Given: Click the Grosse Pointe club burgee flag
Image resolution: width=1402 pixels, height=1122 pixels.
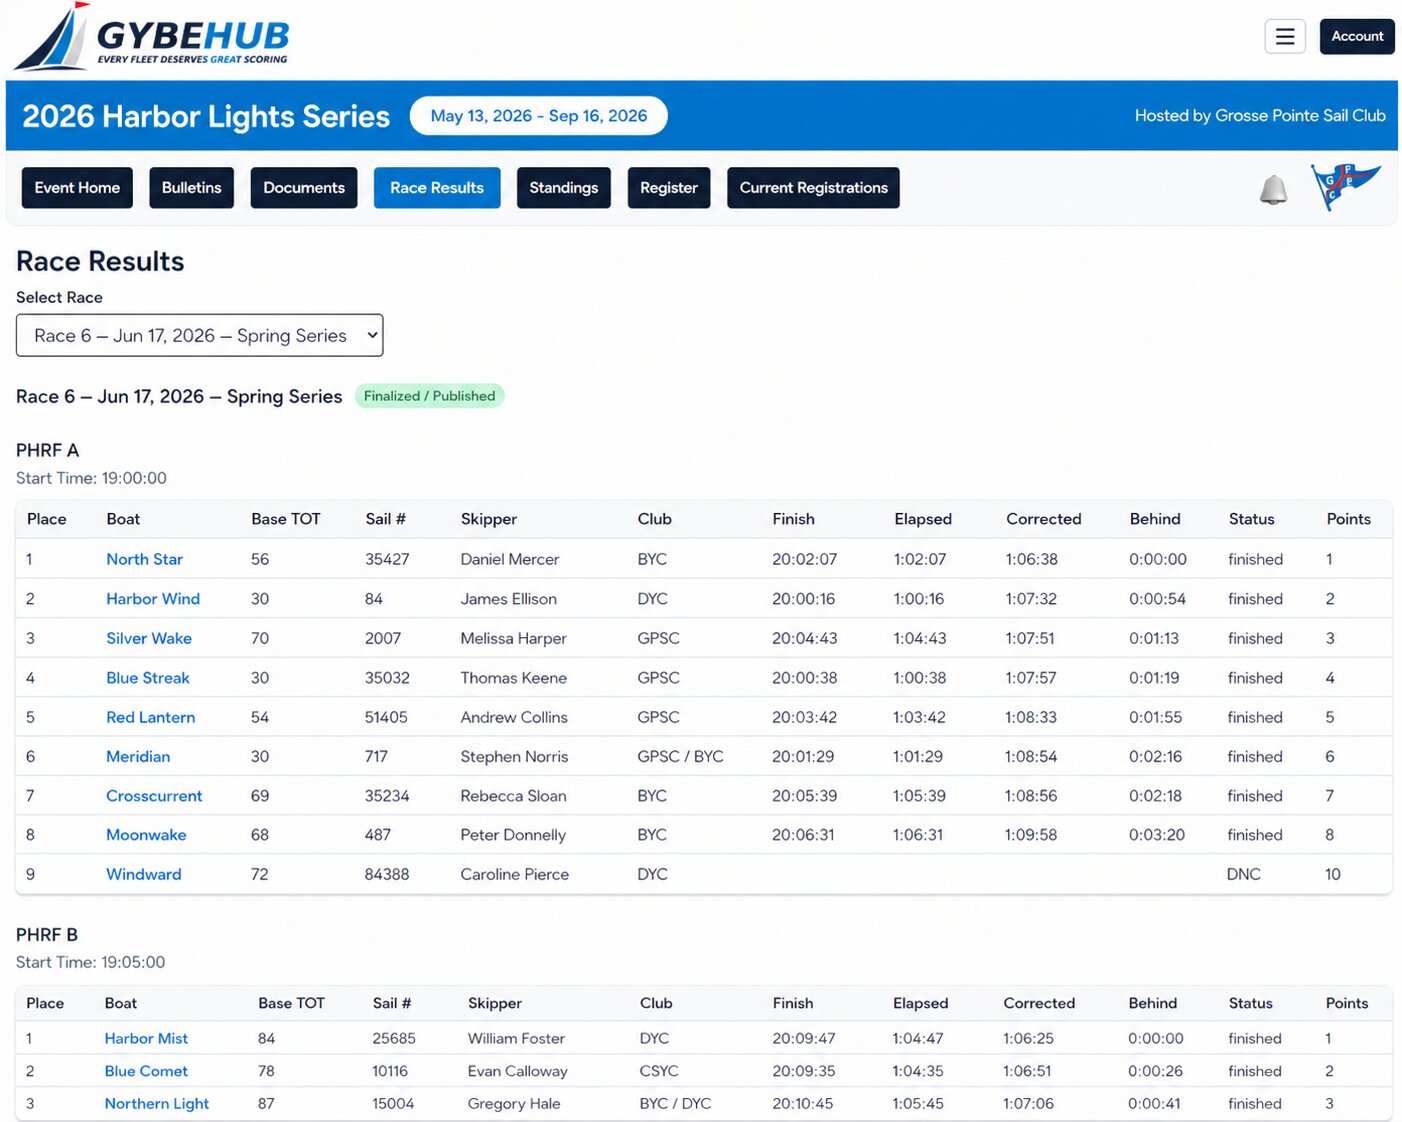Looking at the screenshot, I should 1345,186.
